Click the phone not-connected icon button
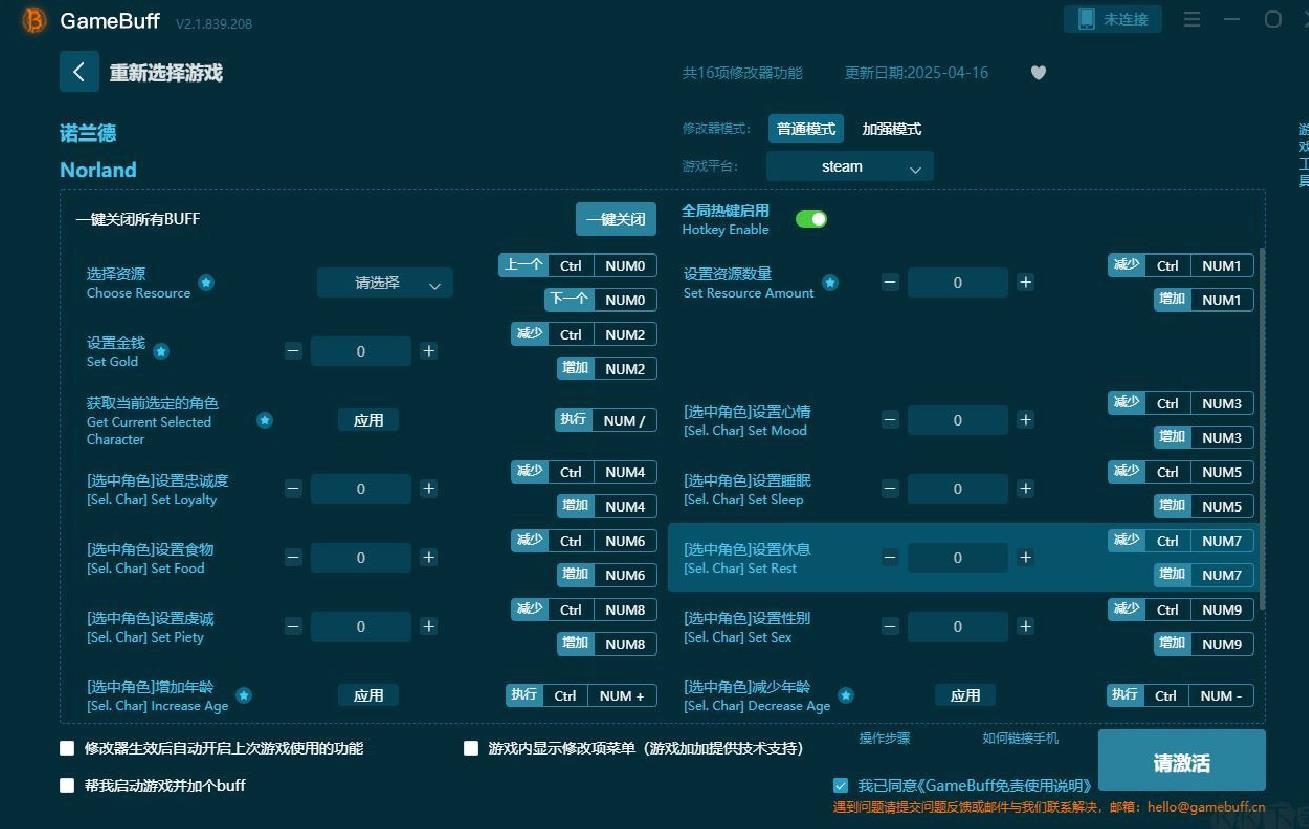Screen dimensions: 1309x829 click(x=1113, y=19)
